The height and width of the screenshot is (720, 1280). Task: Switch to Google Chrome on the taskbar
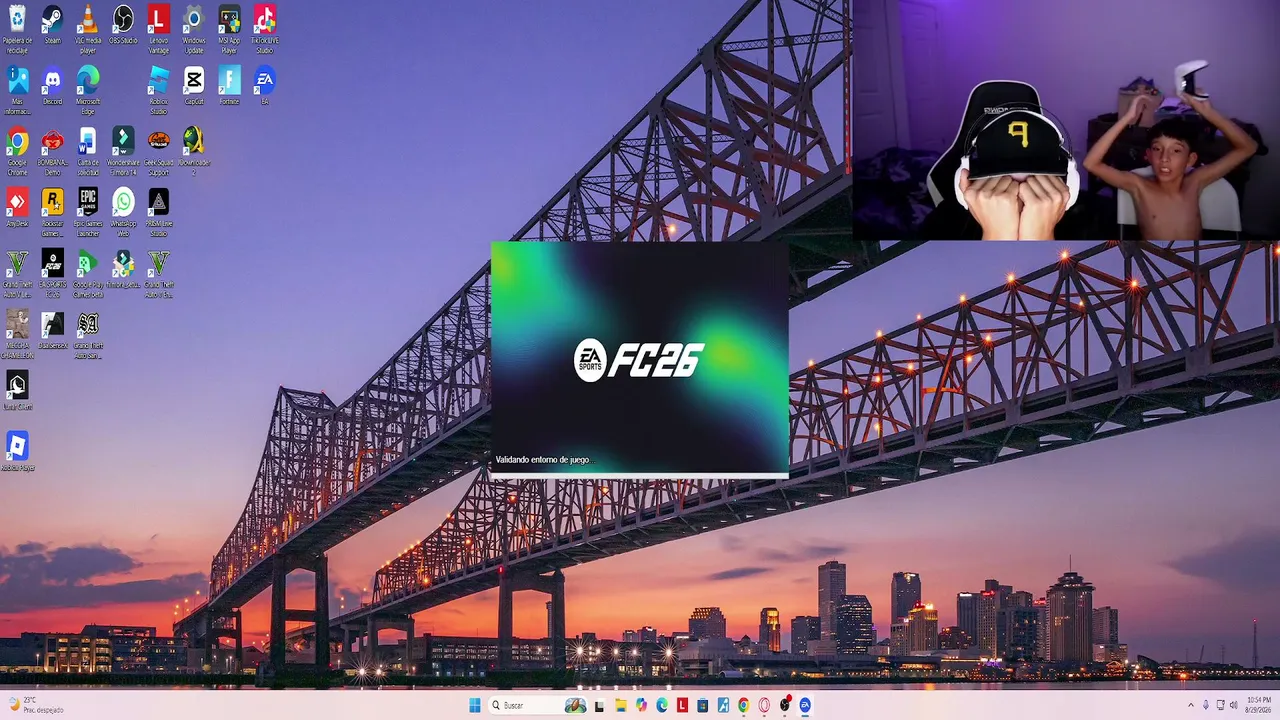[743, 705]
